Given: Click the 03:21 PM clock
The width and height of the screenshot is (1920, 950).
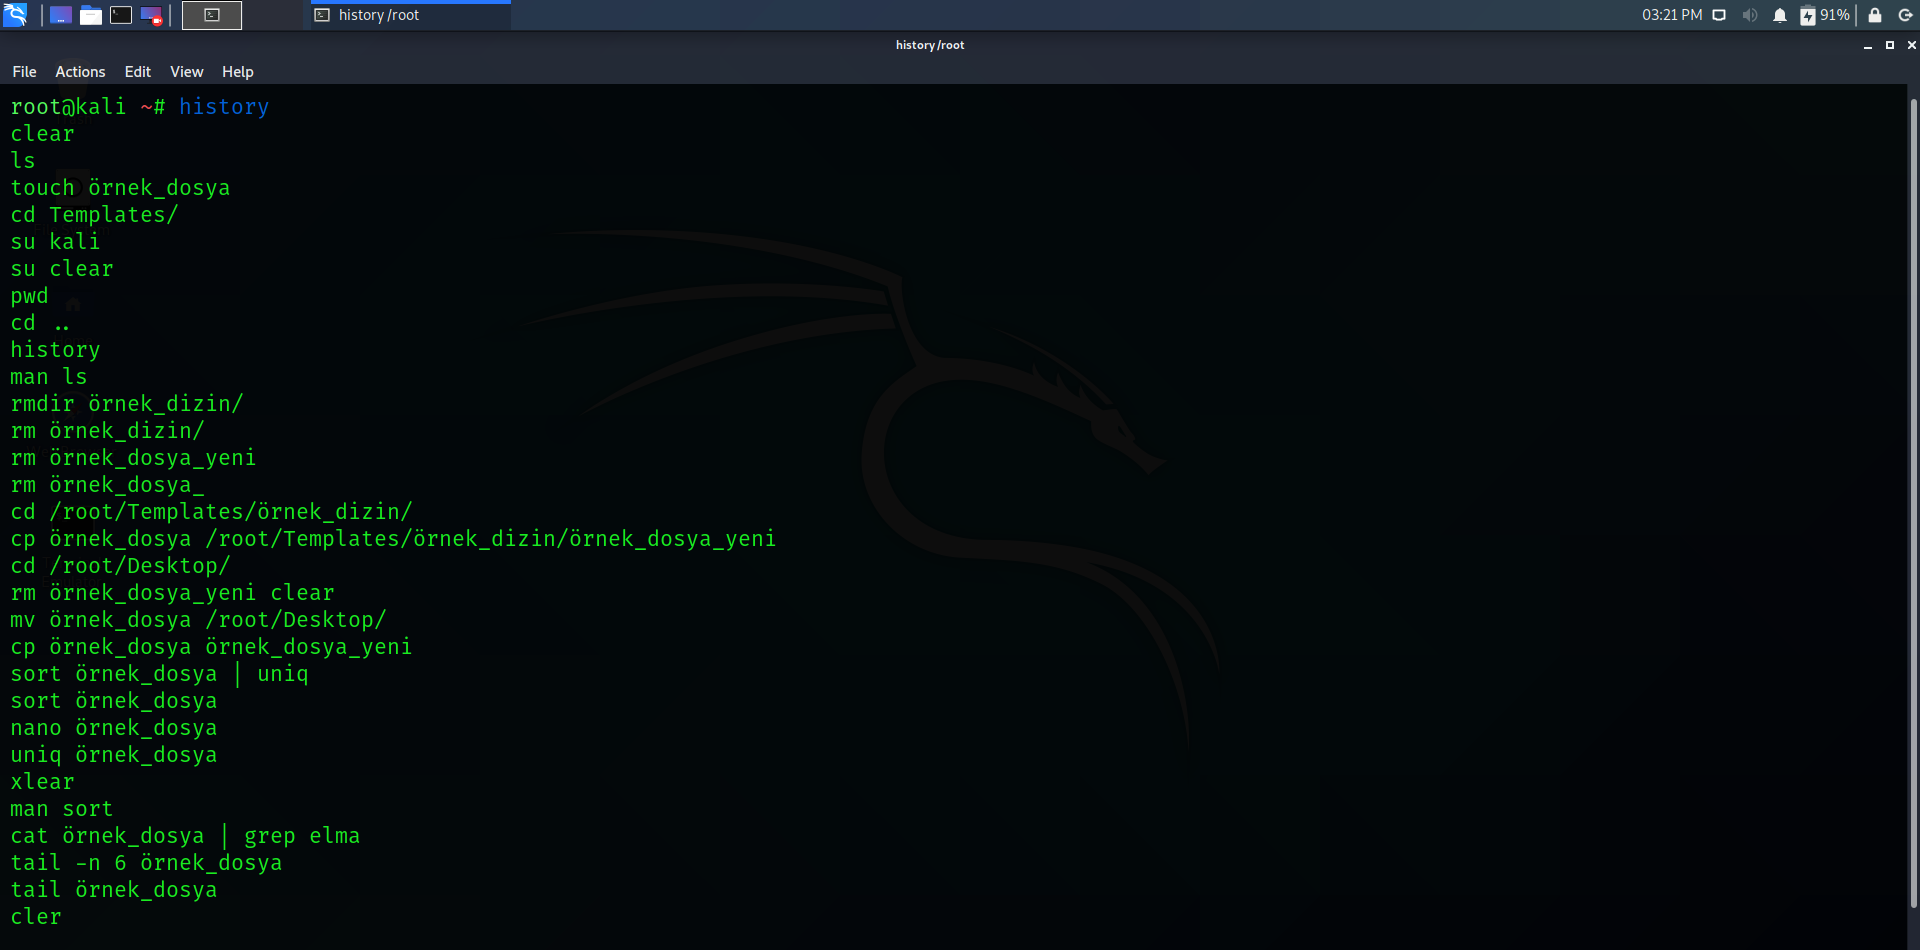Looking at the screenshot, I should coord(1671,15).
